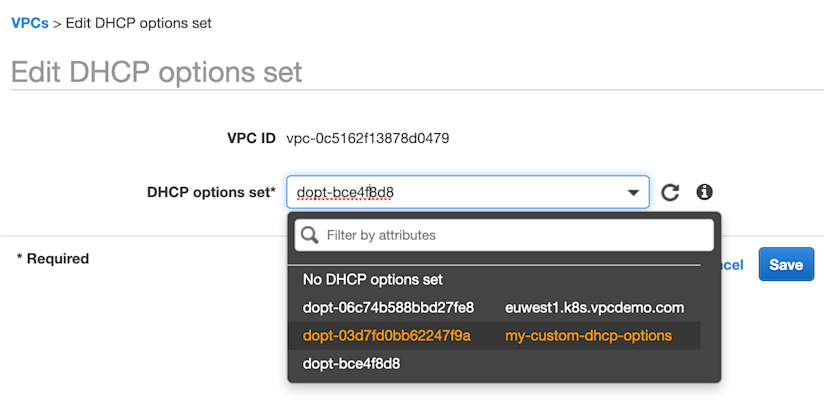Click the VPC ID label
Image resolution: width=825 pixels, height=412 pixels.
point(251,139)
